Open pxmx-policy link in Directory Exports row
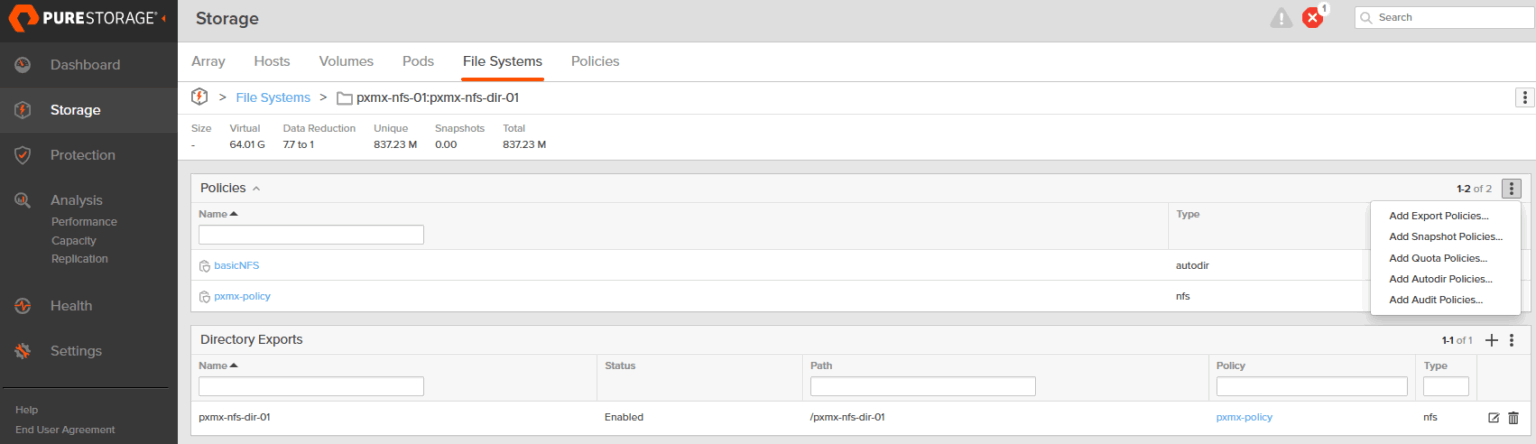1536x444 pixels. pyautogui.click(x=1244, y=417)
